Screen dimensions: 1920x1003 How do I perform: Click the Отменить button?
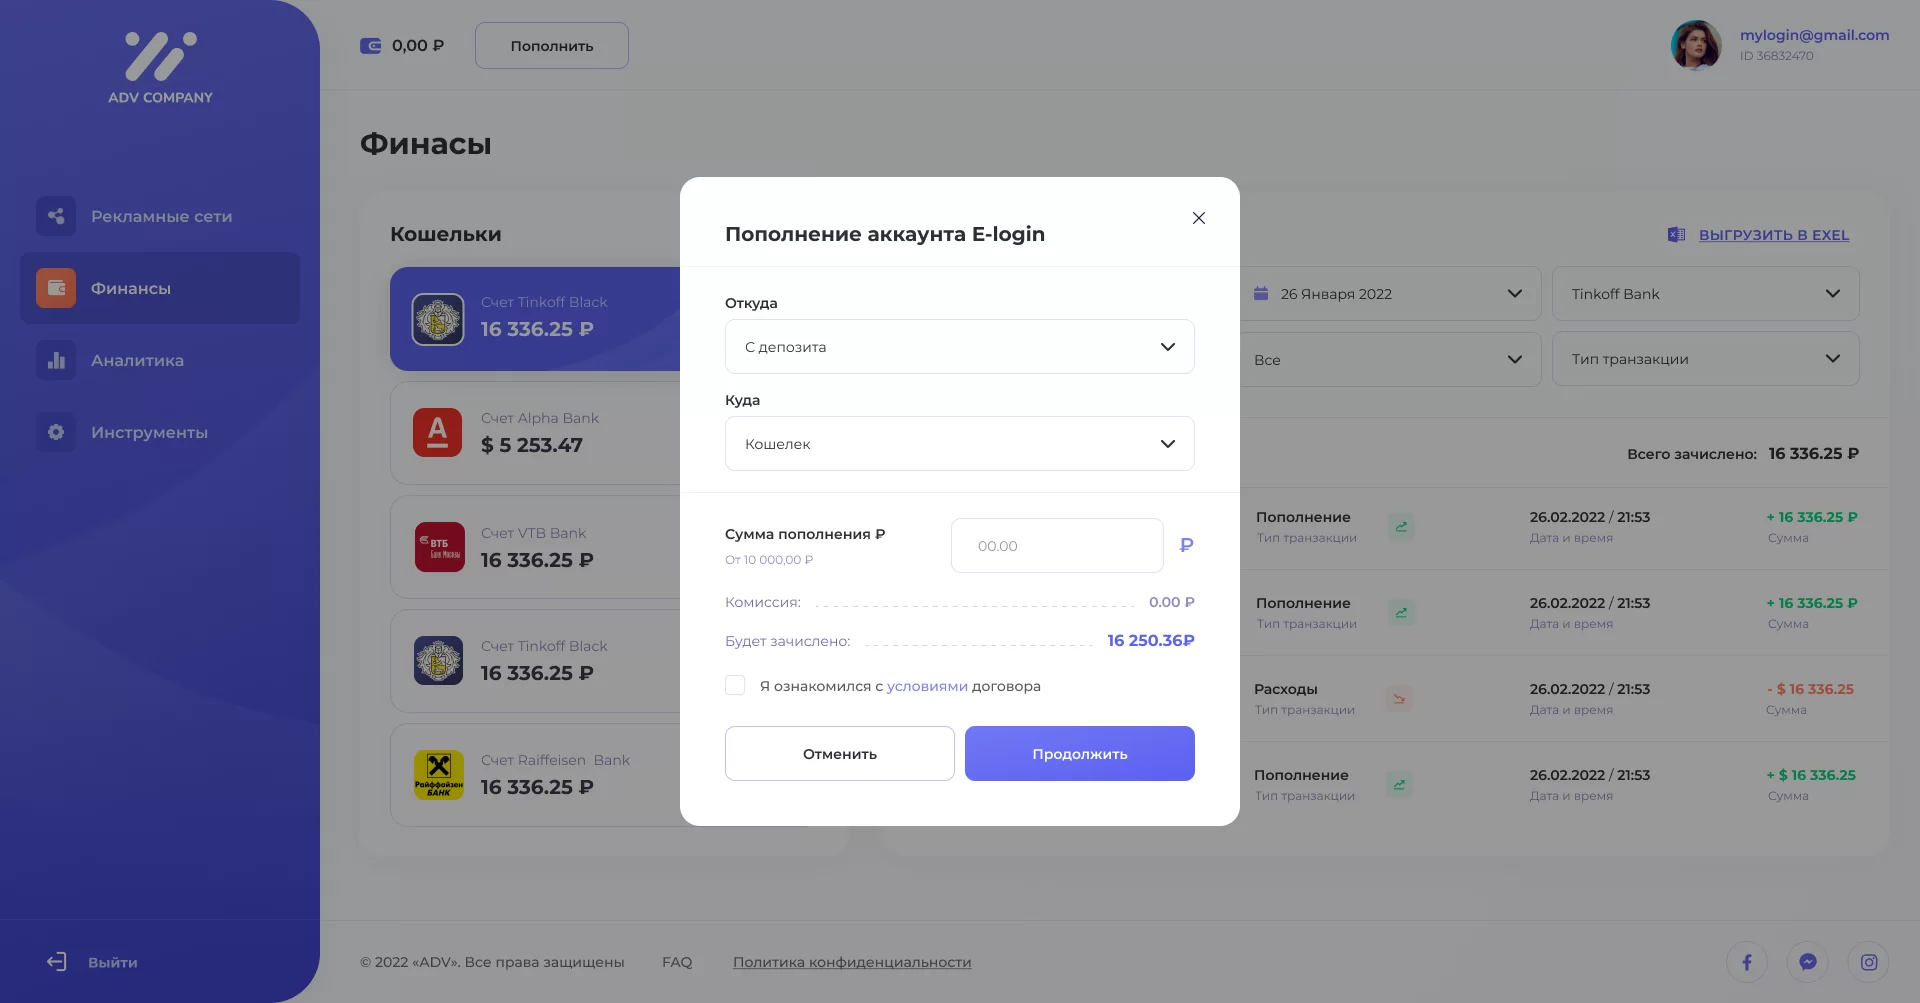(840, 754)
